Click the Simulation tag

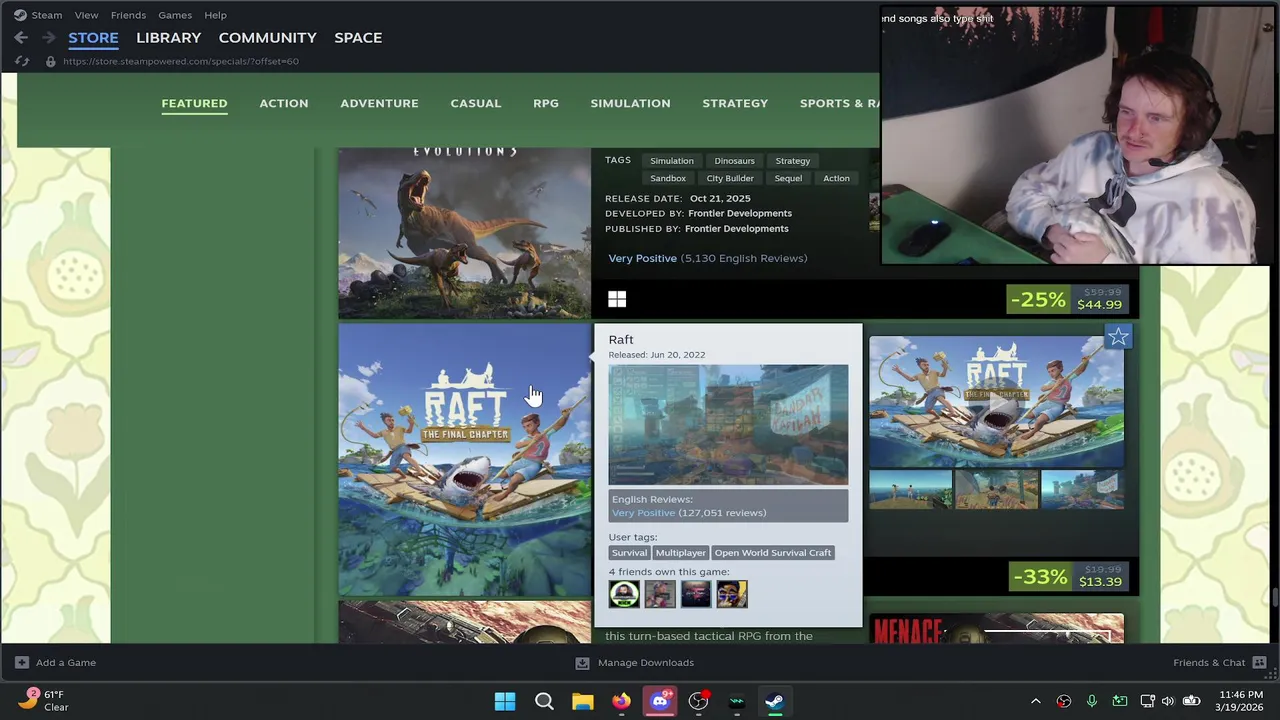tap(672, 160)
